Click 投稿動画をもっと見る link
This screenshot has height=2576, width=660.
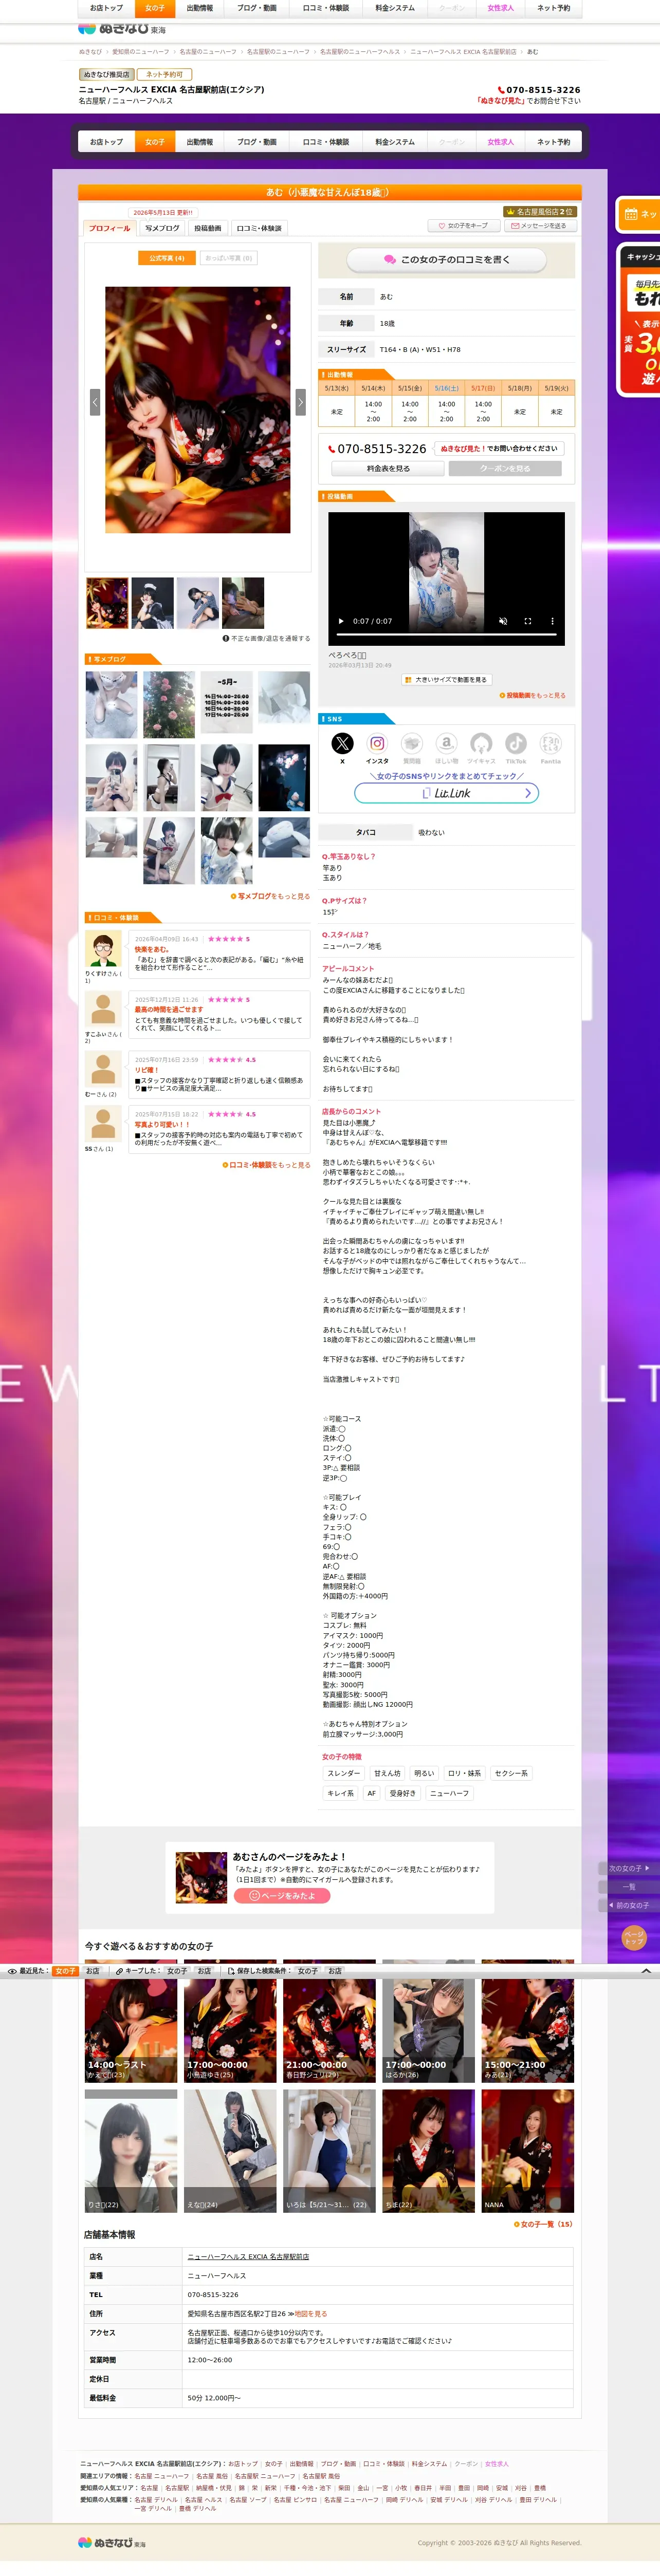tap(533, 695)
